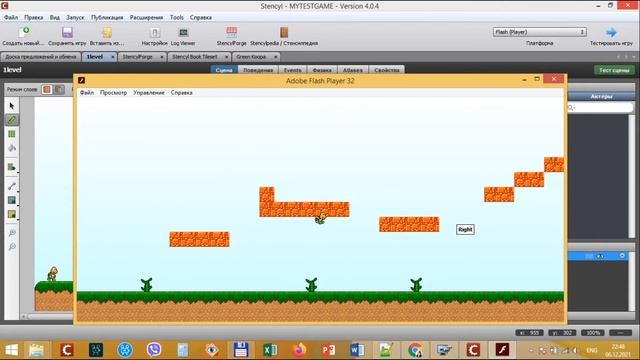Image resolution: width=640 pixels, height=360 pixels.
Task: Open the Запуск menu
Action: coord(75,18)
